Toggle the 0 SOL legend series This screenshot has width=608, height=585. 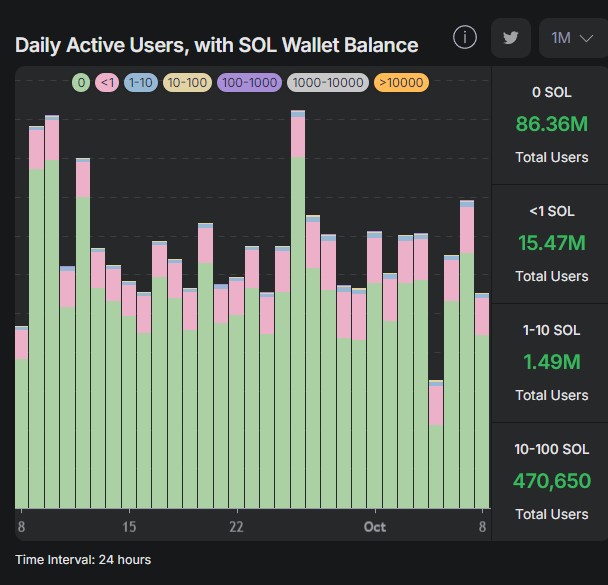[80, 83]
